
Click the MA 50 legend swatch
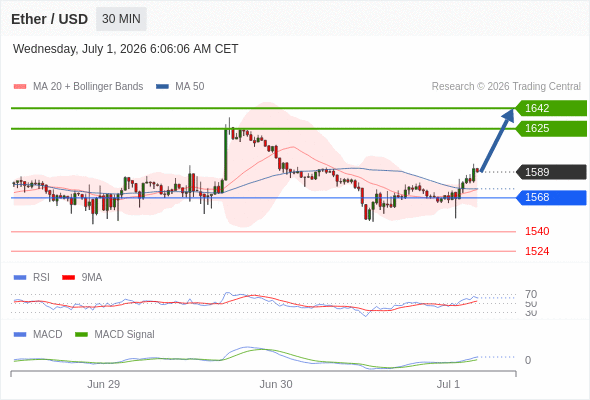[162, 87]
